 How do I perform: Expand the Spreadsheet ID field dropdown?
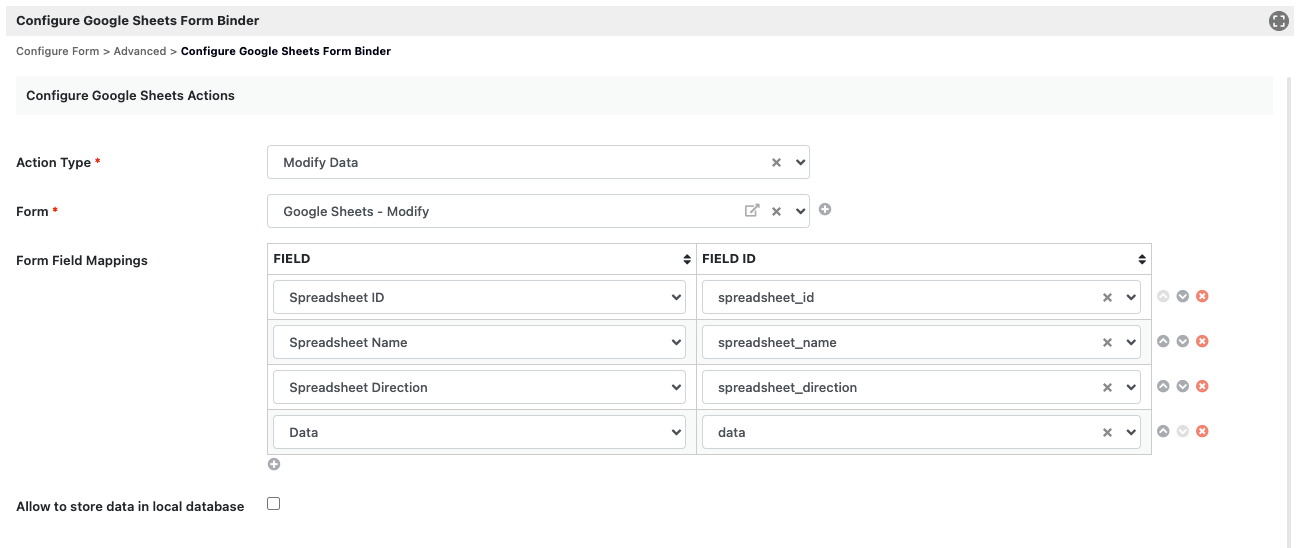[x=676, y=297]
